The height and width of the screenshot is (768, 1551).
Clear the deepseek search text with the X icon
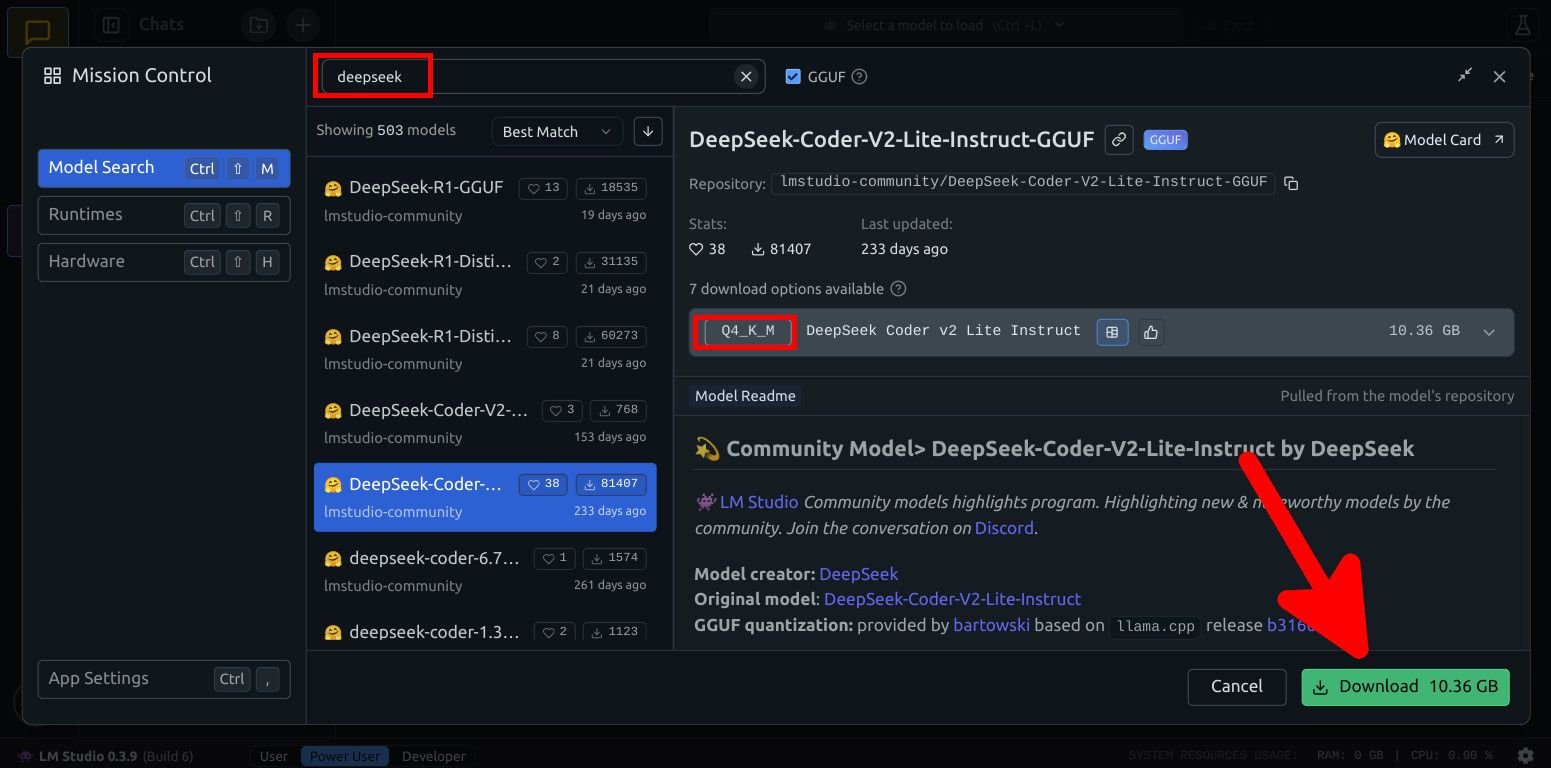tap(746, 76)
